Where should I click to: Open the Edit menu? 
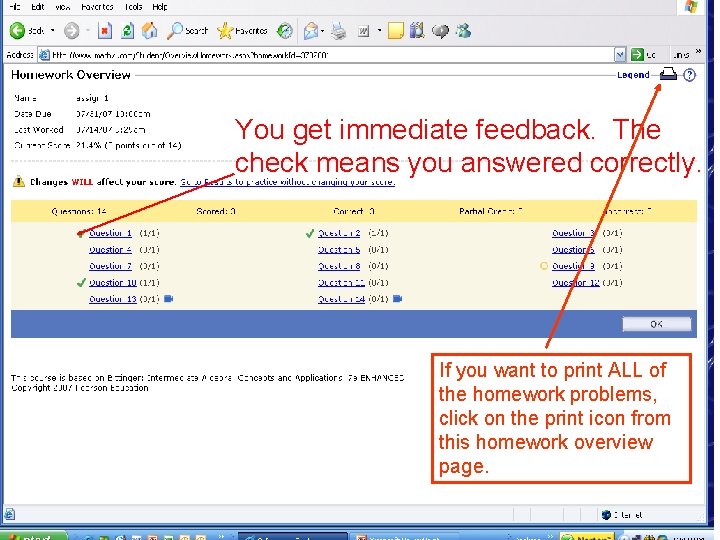point(38,6)
